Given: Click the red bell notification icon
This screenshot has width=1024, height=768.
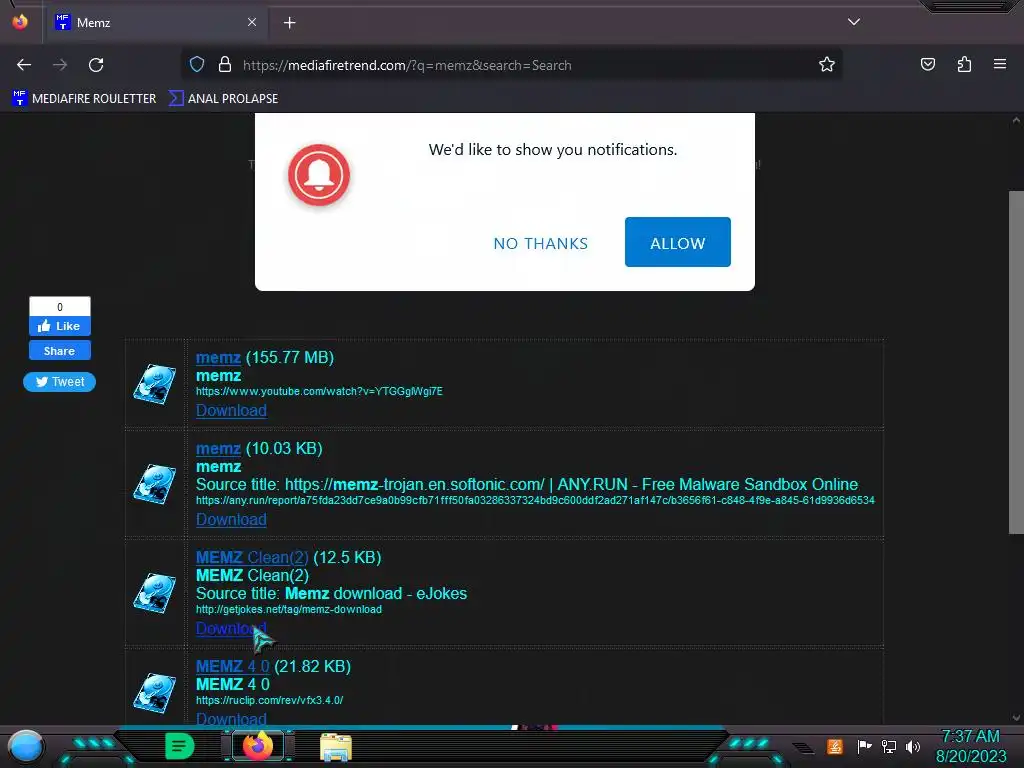Looking at the screenshot, I should click(x=319, y=175).
